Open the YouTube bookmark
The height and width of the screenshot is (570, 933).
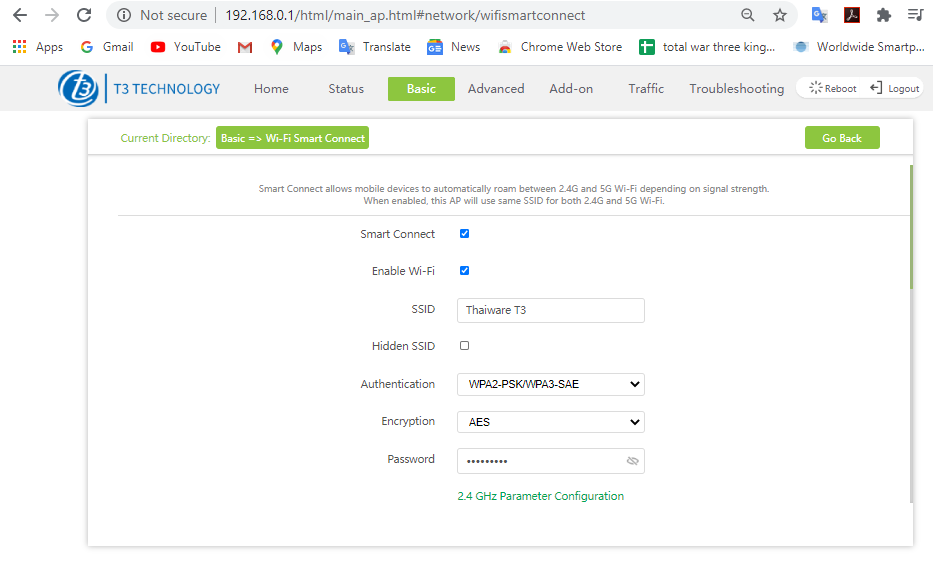click(x=186, y=47)
